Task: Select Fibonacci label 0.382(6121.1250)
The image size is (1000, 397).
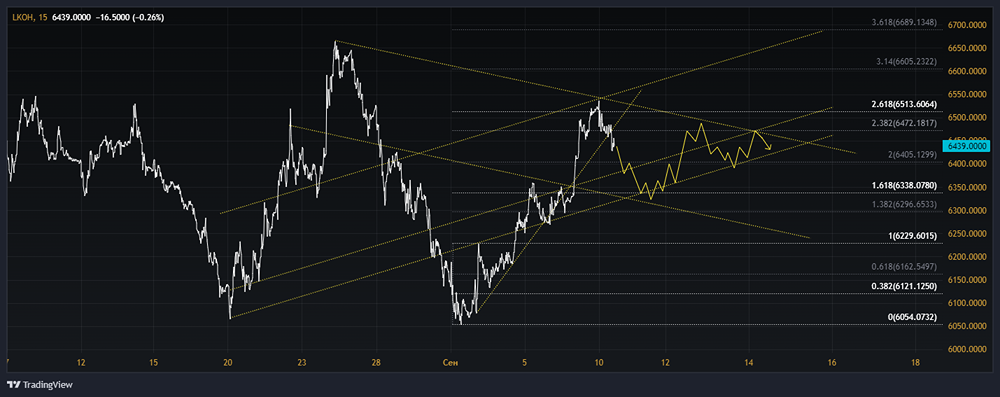Action: point(904,287)
